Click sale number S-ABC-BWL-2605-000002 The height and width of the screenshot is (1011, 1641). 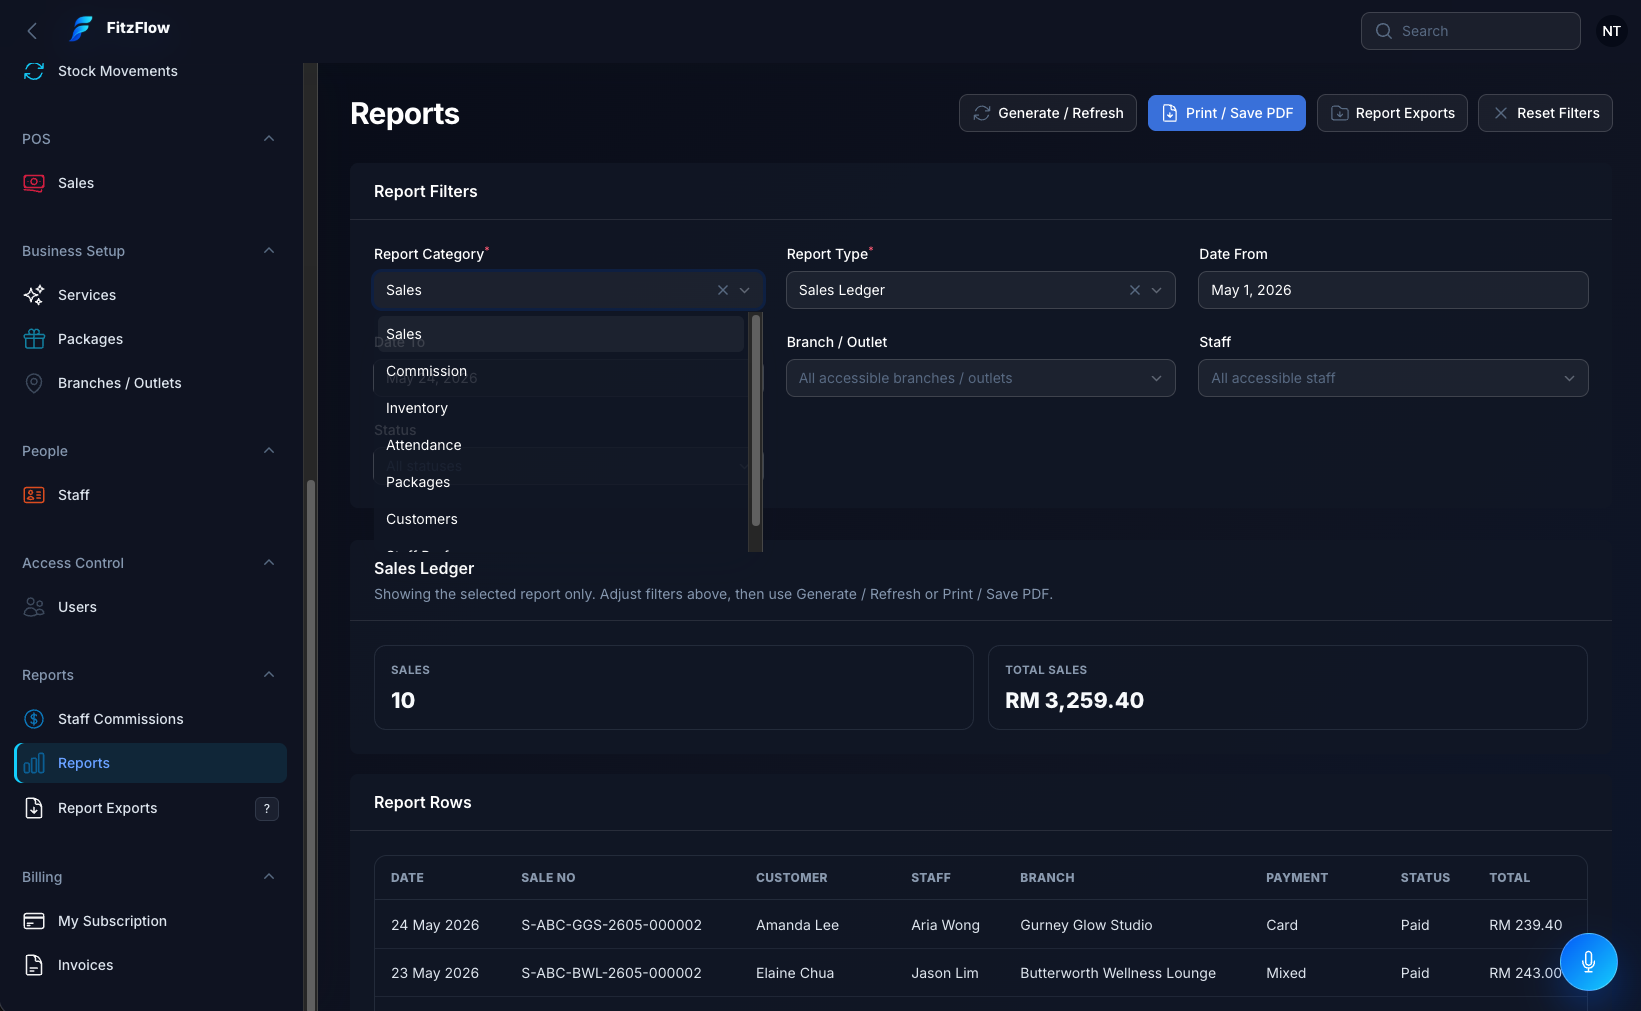click(611, 973)
